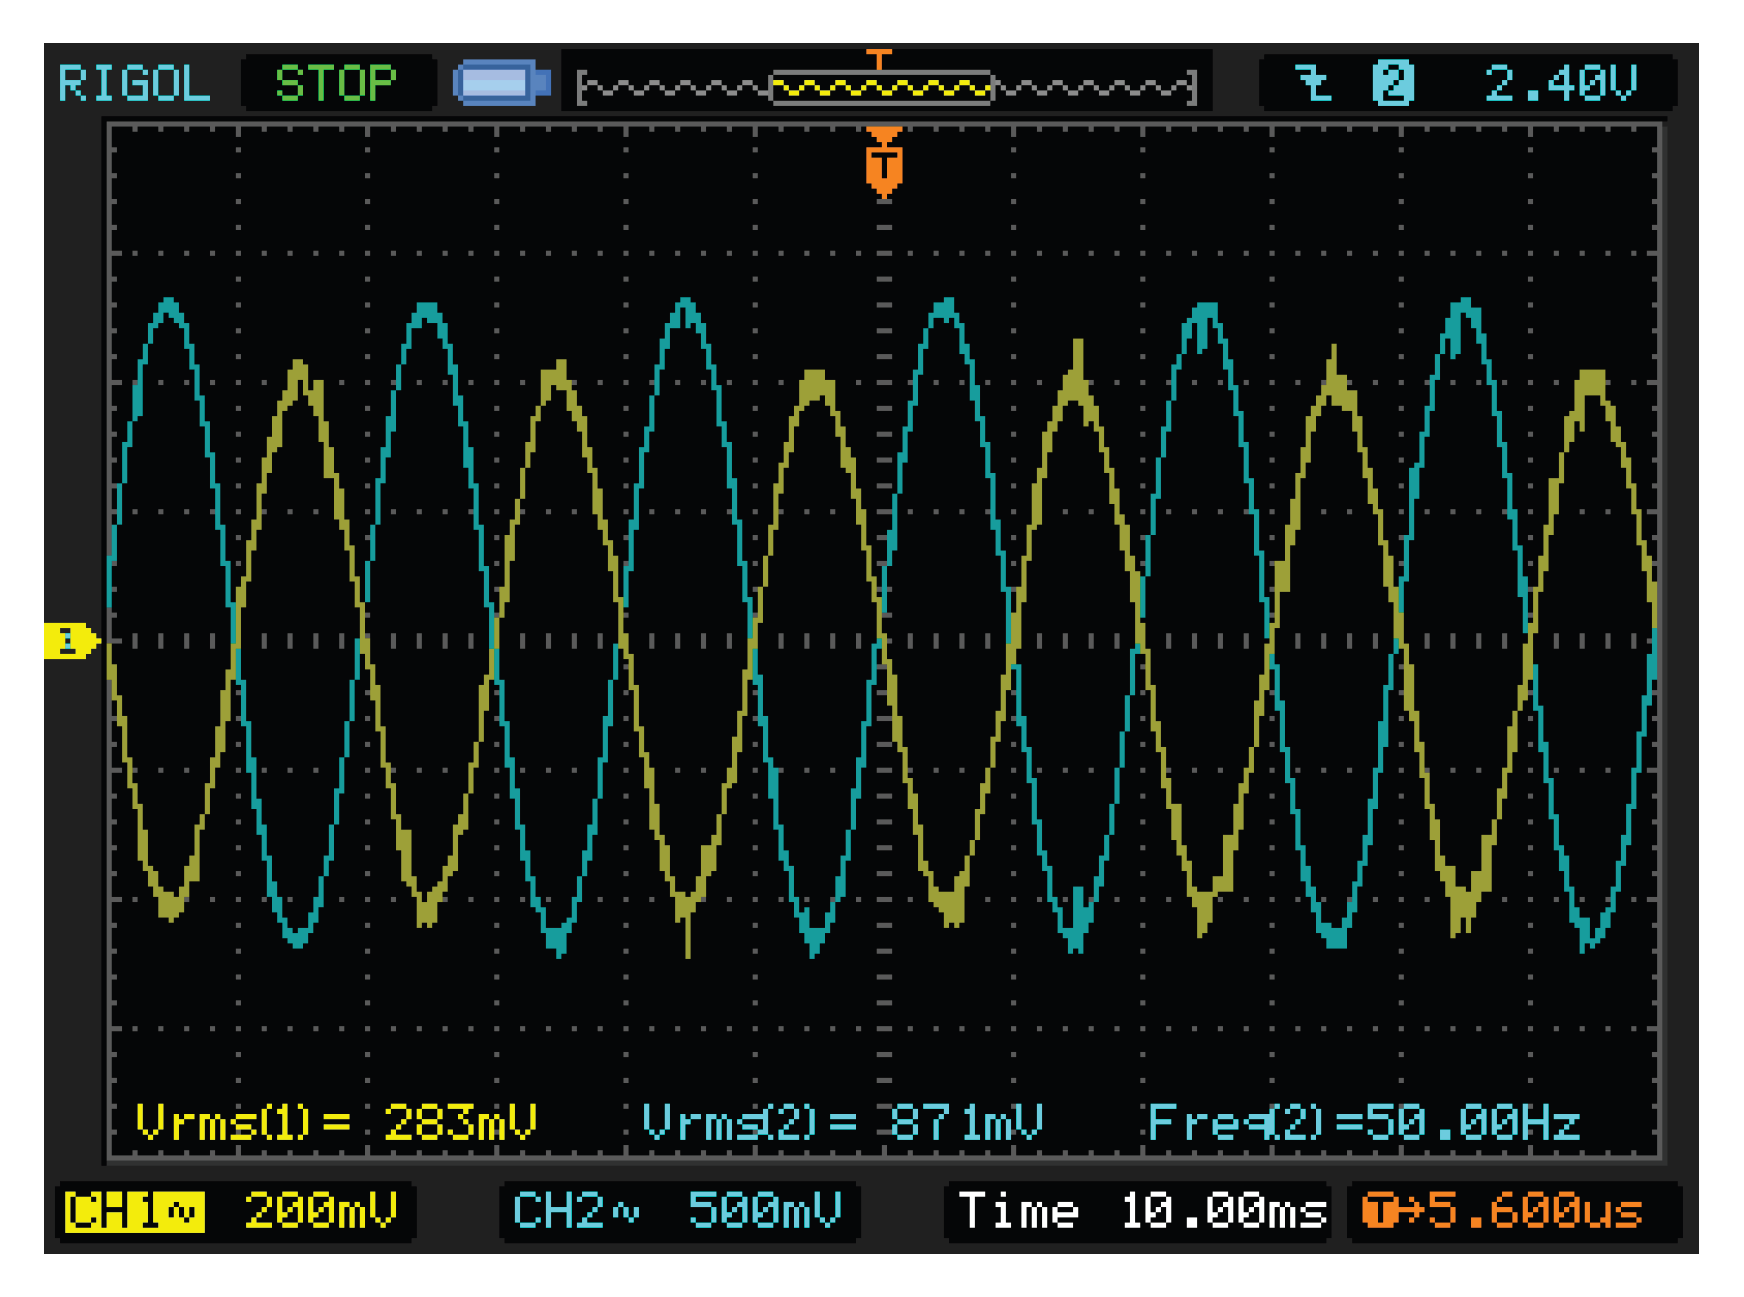Select the Vrms(1) = 283mV measurement
This screenshot has height=1297, width=1744.
coord(336,1122)
